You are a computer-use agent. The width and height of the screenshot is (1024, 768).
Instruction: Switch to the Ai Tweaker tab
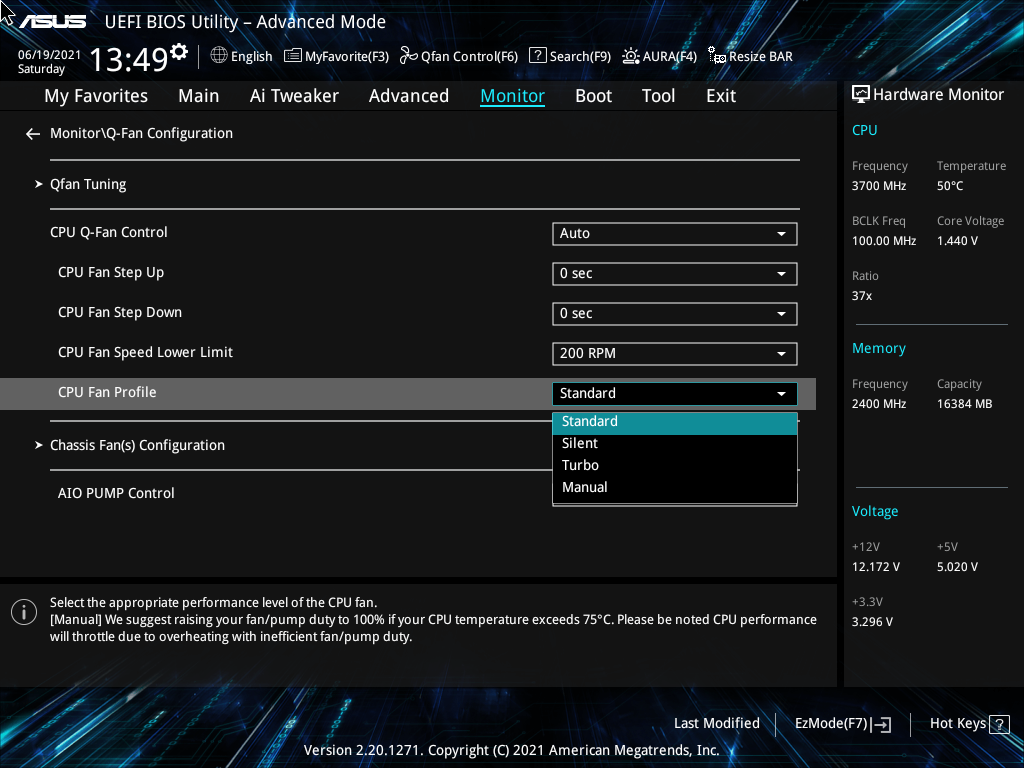294,95
